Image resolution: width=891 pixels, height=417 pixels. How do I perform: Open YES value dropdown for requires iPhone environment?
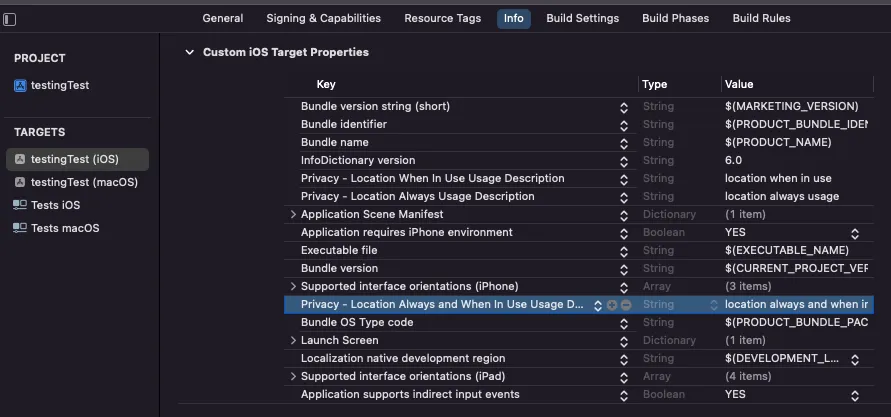coord(854,233)
